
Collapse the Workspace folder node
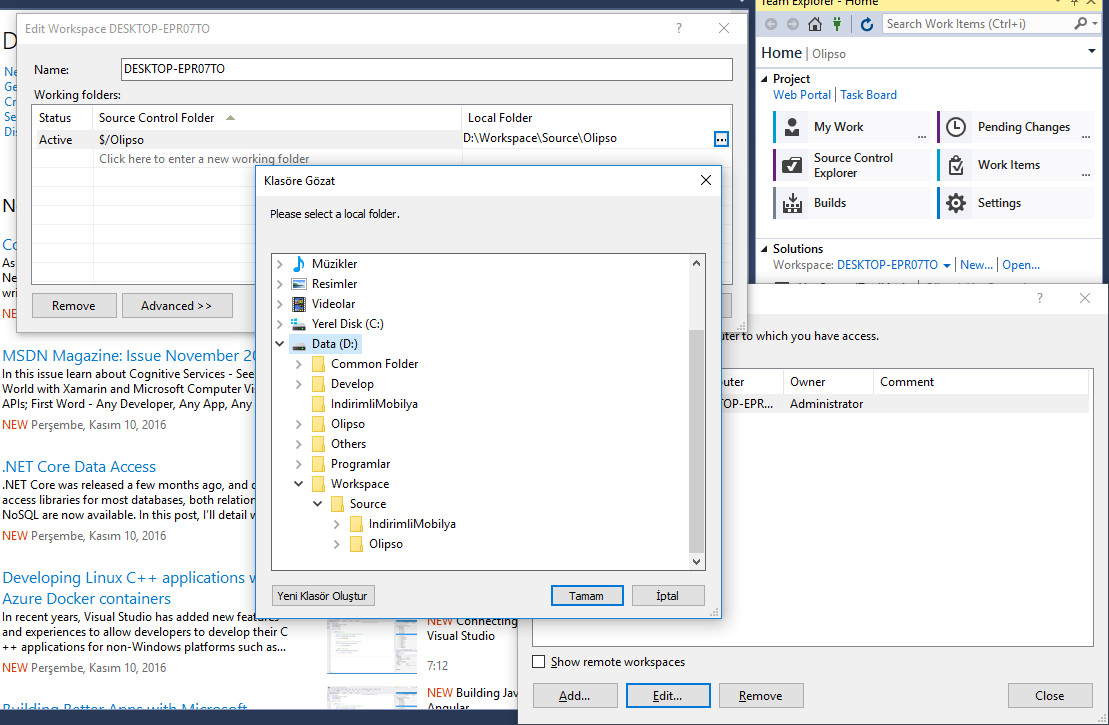point(298,484)
